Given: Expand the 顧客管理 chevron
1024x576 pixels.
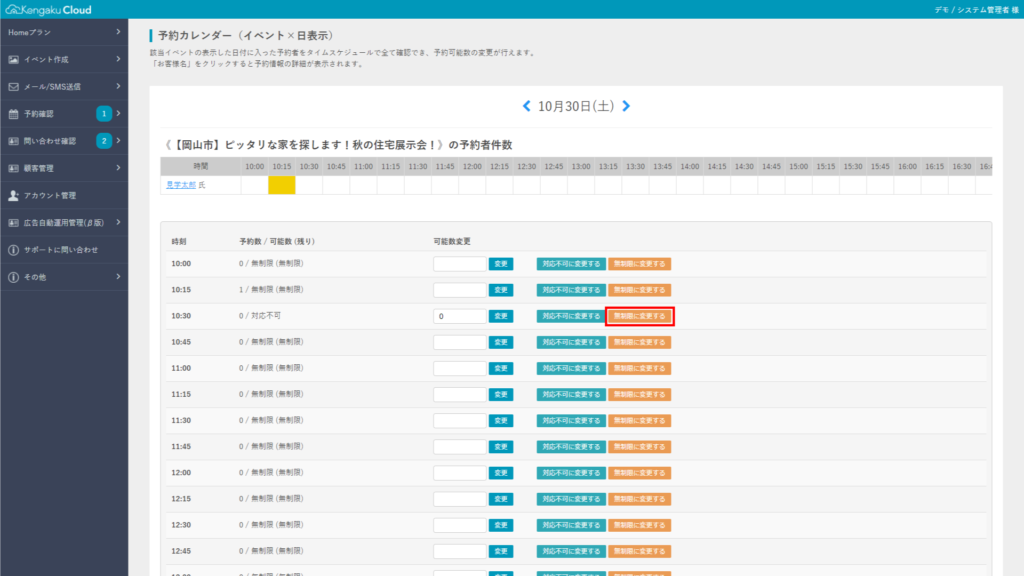Looking at the screenshot, I should click(x=118, y=168).
